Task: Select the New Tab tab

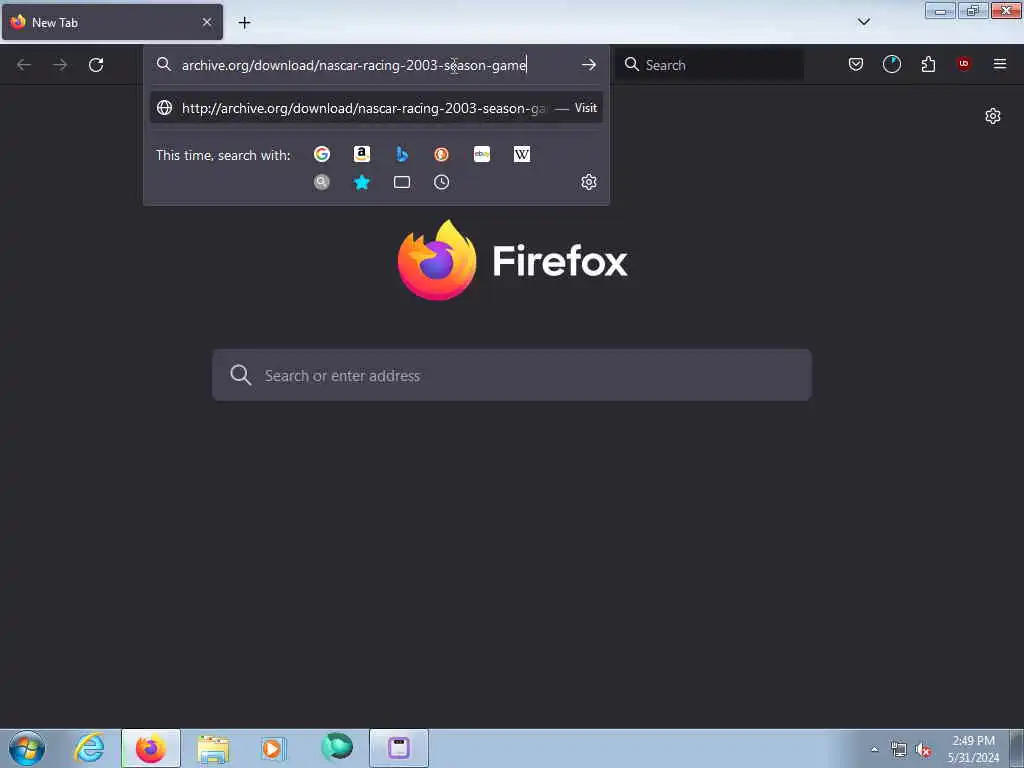Action: 112,22
